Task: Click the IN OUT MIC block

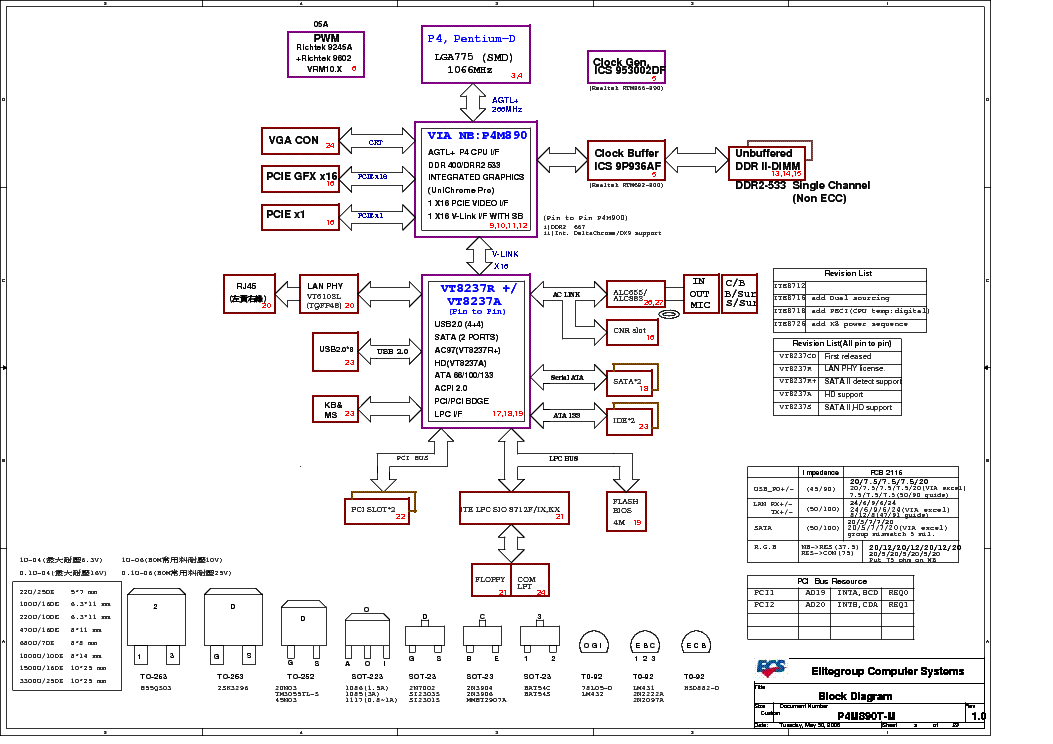Action: pyautogui.click(x=700, y=293)
